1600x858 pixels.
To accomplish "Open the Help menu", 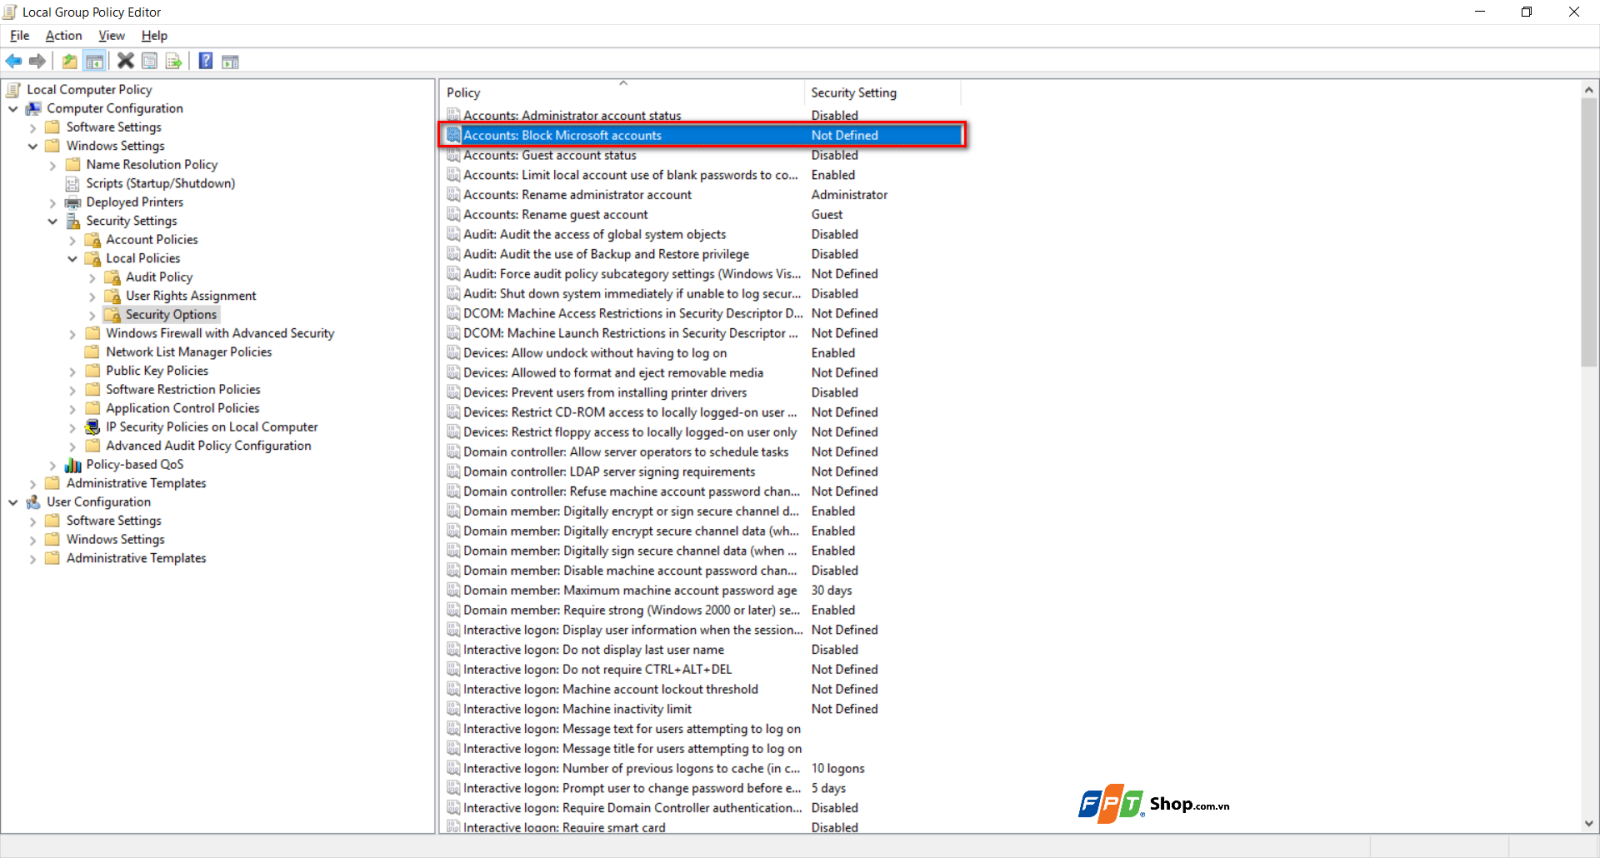I will 154,35.
